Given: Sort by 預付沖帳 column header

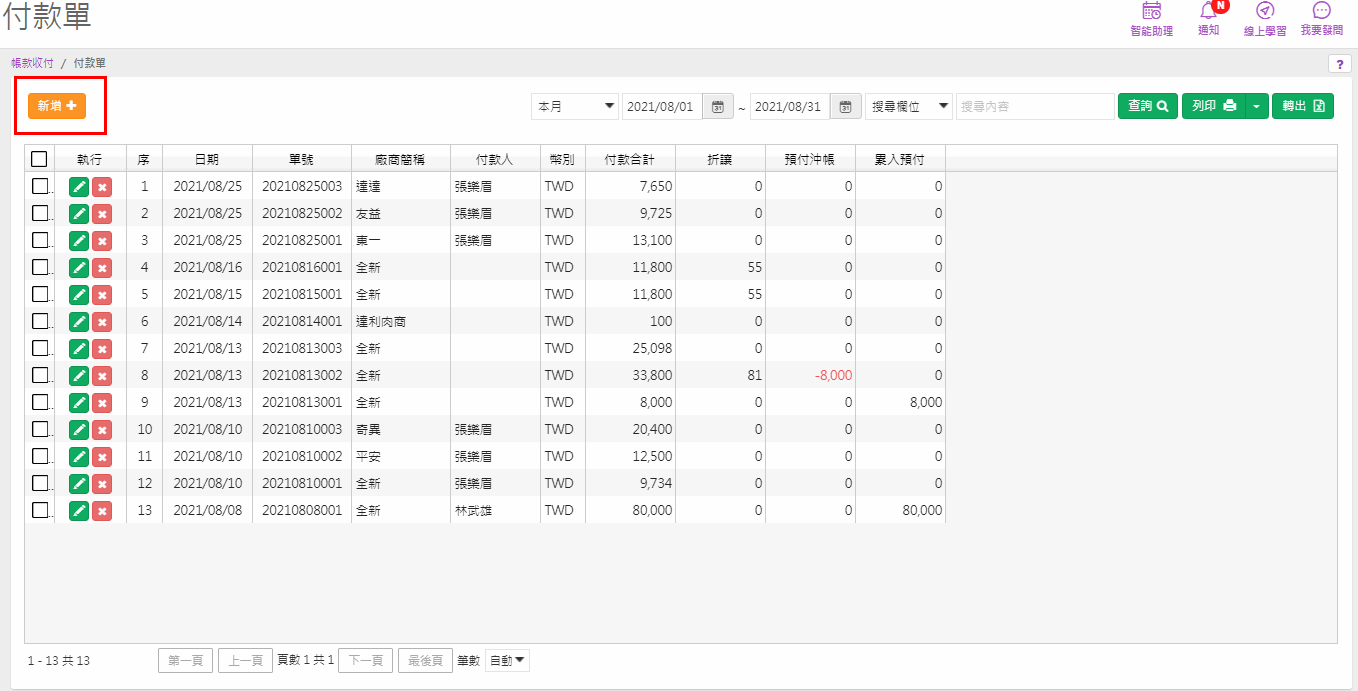Looking at the screenshot, I should pos(810,159).
